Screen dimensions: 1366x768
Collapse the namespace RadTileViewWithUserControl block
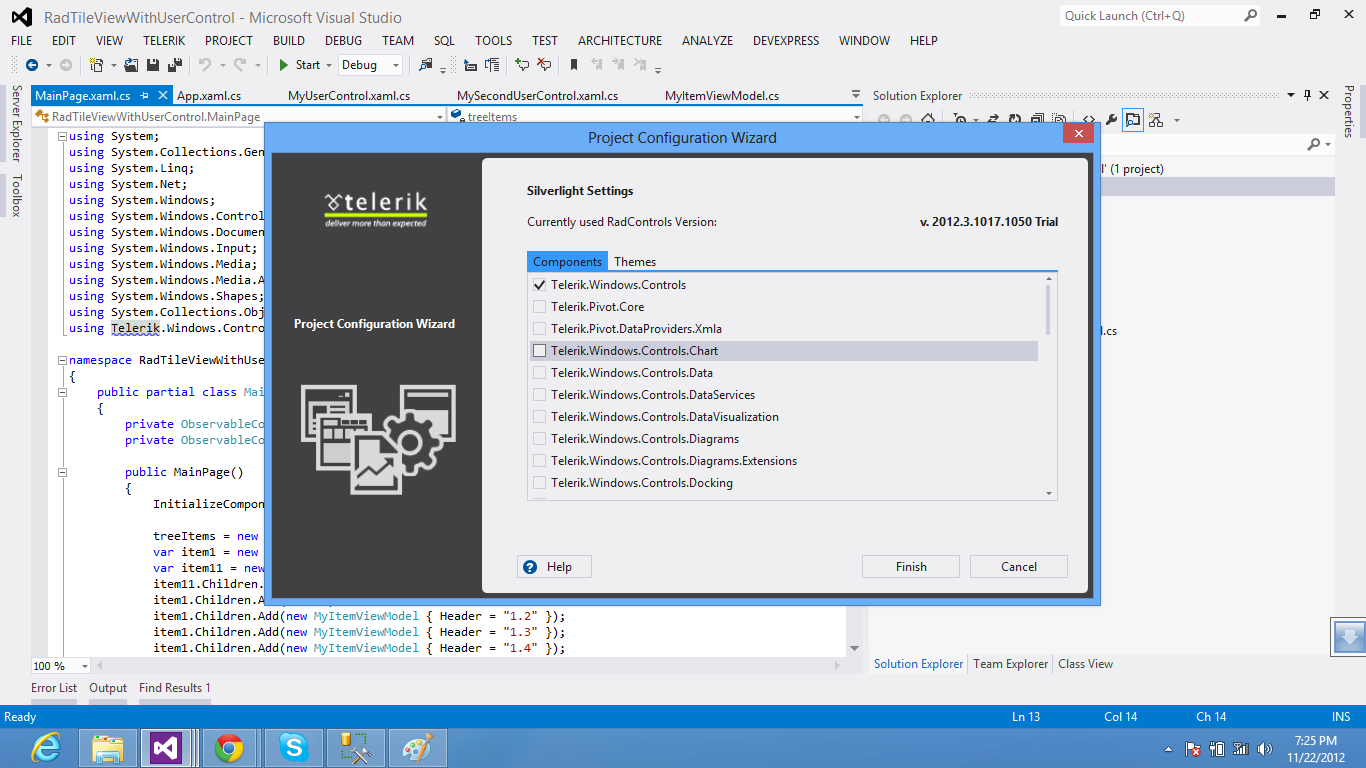(x=62, y=361)
